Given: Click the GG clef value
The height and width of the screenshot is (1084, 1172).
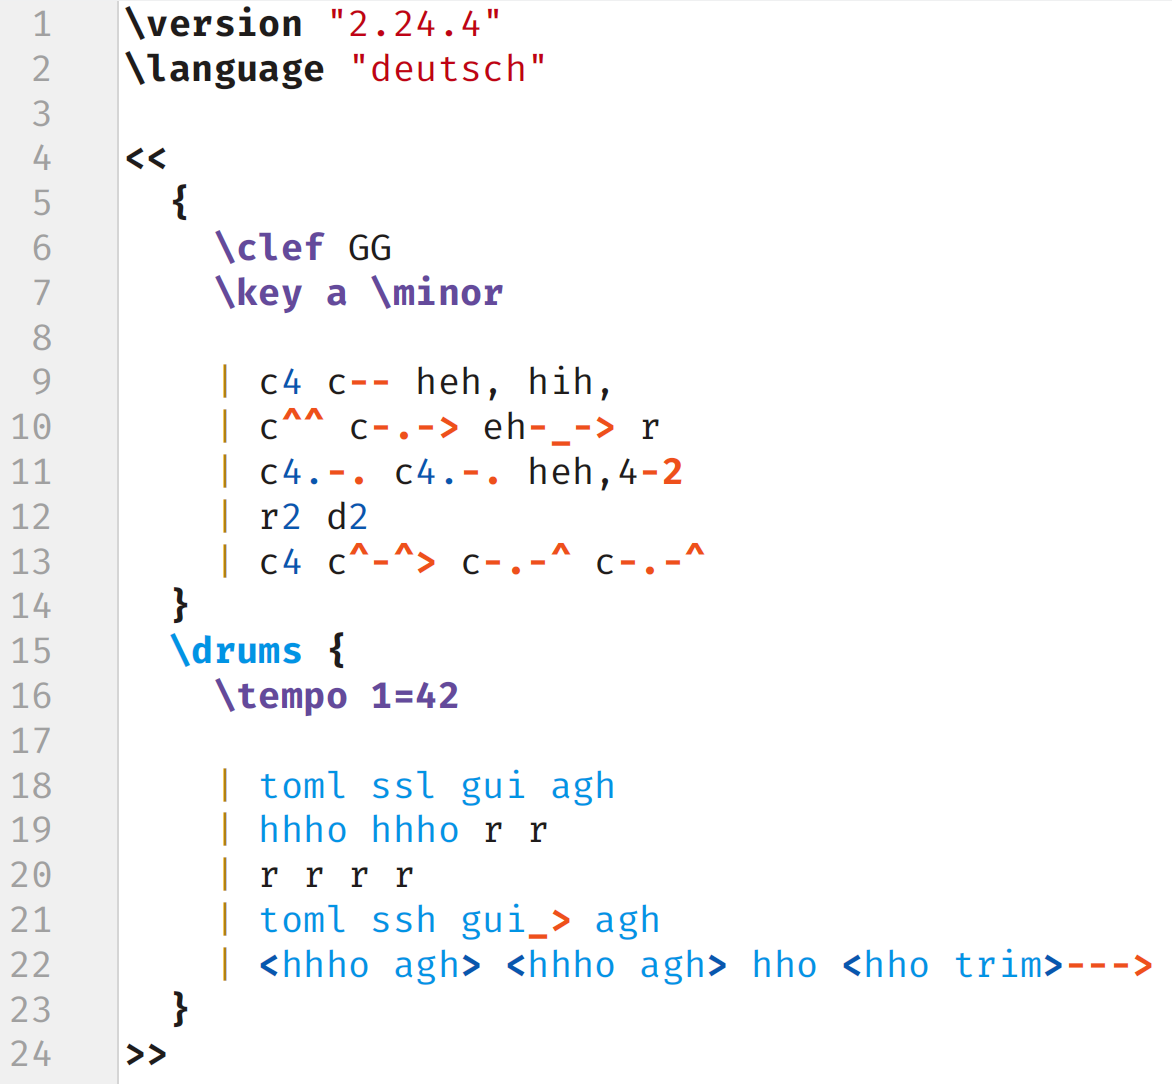Looking at the screenshot, I should (x=370, y=247).
